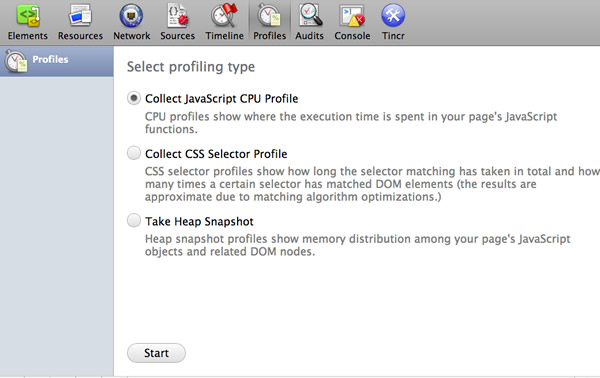The height and width of the screenshot is (378, 600).
Task: Open the Audits magnifier icon
Action: 310,15
